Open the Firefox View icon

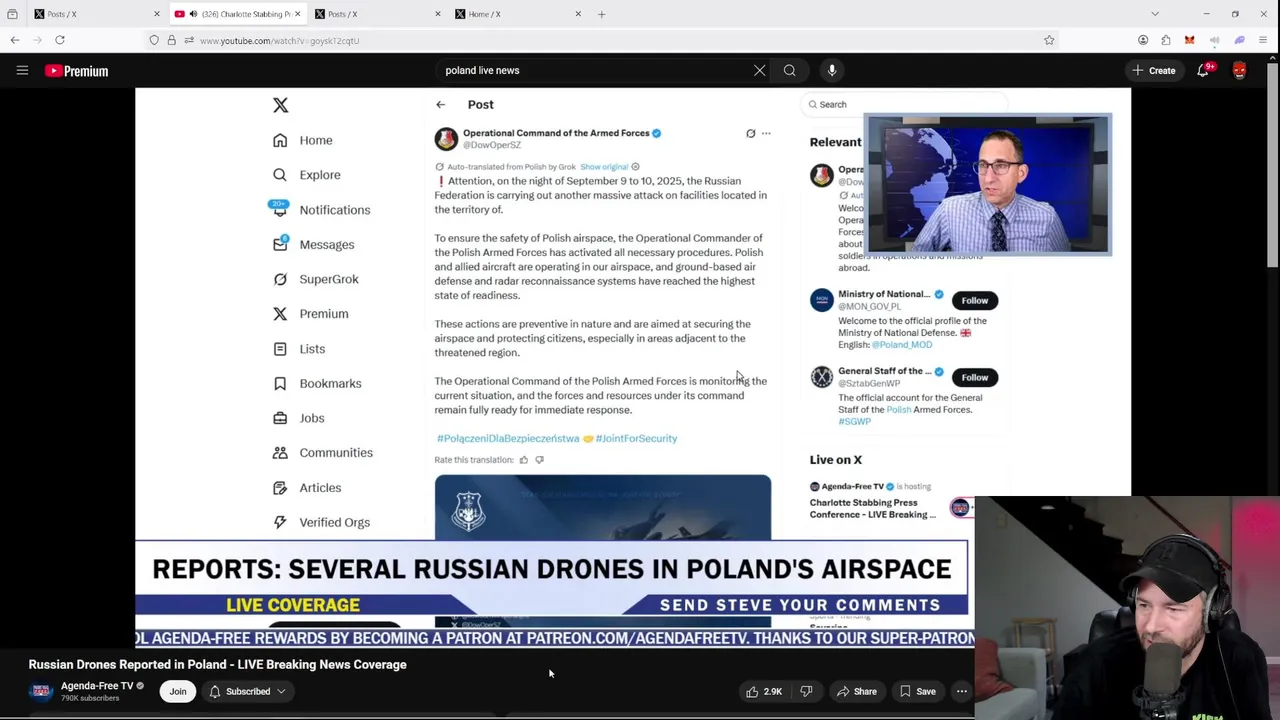pos(12,14)
